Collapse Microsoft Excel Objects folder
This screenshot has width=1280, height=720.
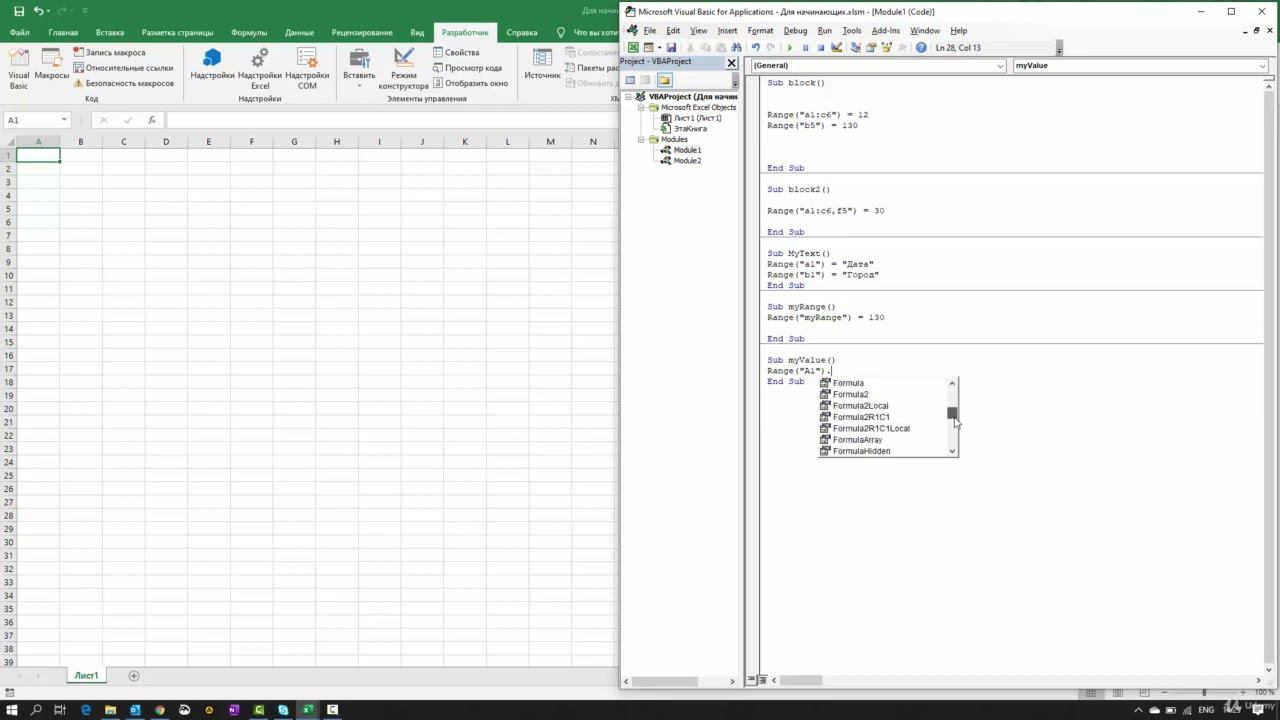(643, 107)
